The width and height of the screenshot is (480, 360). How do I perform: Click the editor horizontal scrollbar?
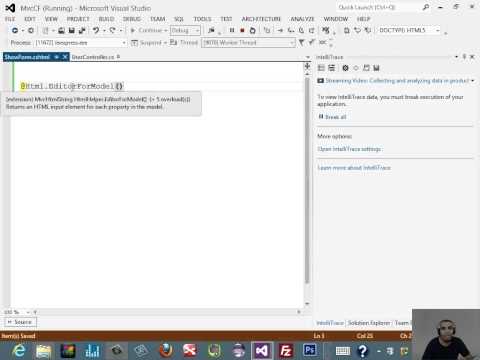pyautogui.click(x=167, y=312)
